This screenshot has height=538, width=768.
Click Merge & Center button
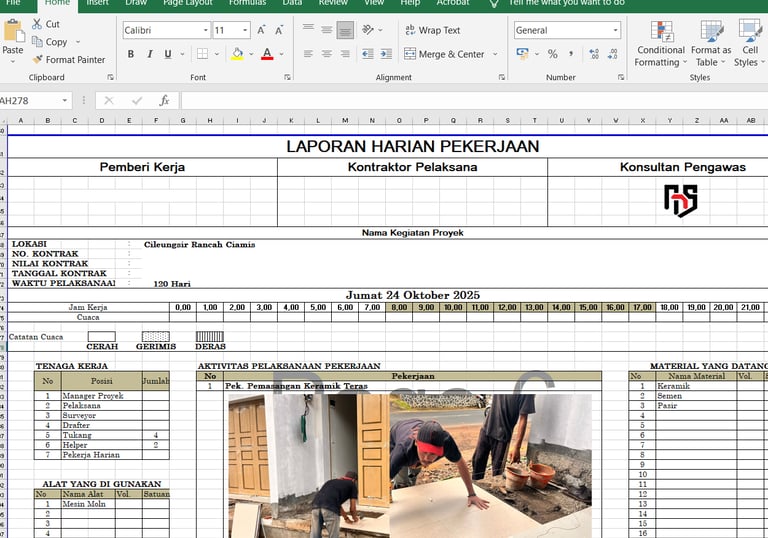[444, 54]
